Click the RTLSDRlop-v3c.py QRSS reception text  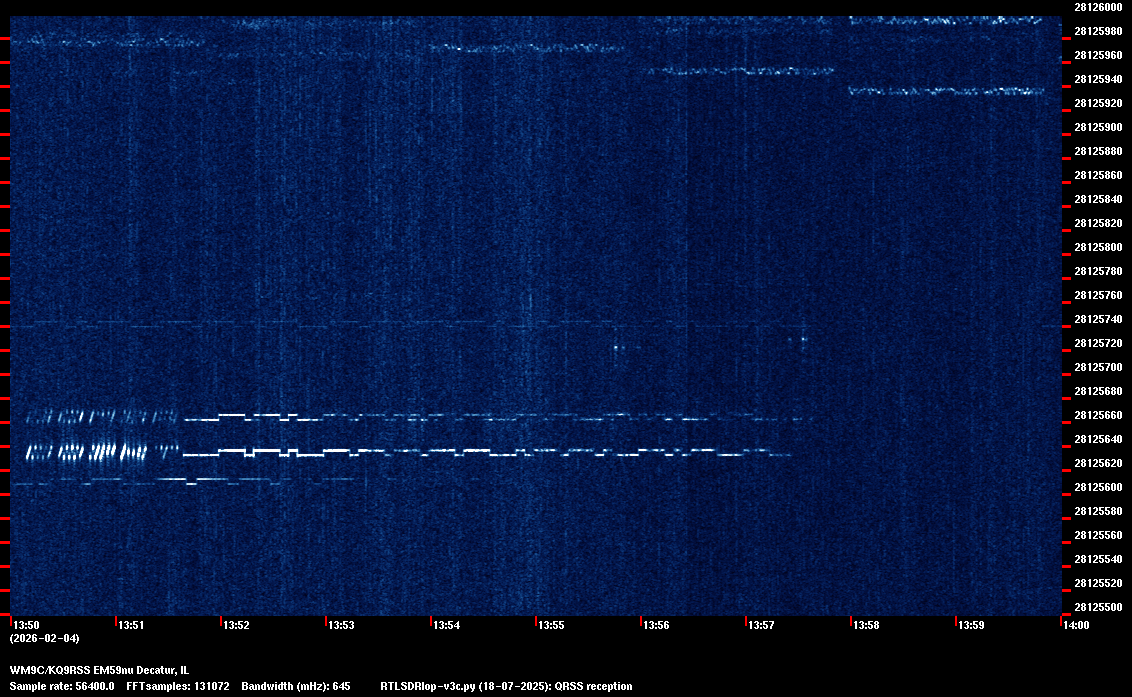click(x=506, y=686)
